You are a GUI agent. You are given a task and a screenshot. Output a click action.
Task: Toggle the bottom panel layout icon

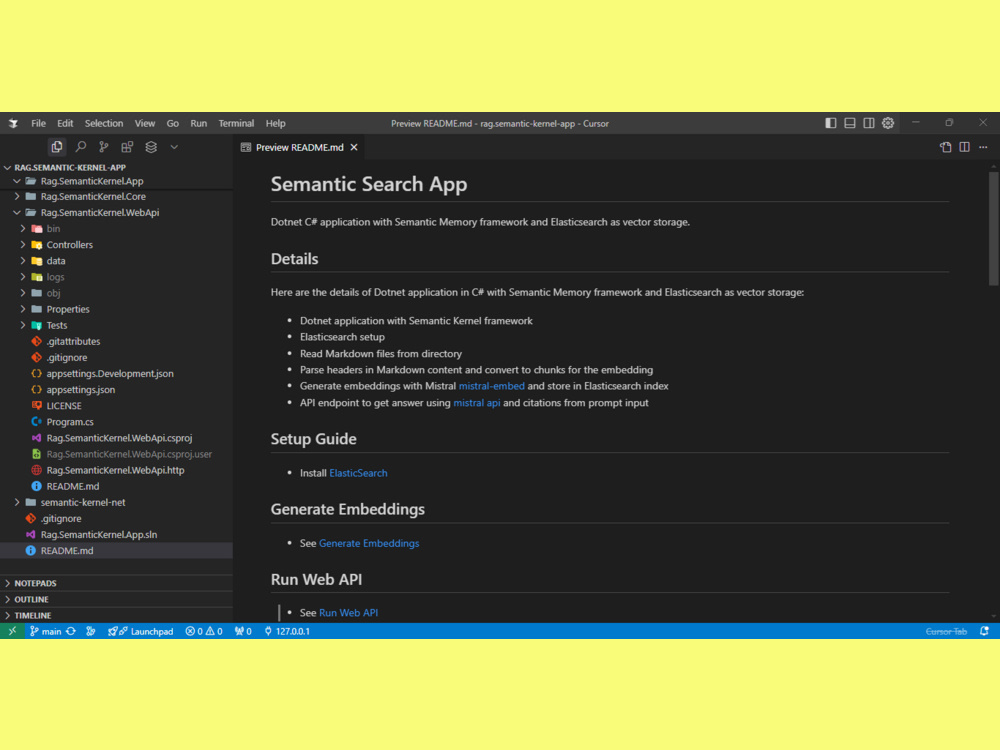point(849,123)
